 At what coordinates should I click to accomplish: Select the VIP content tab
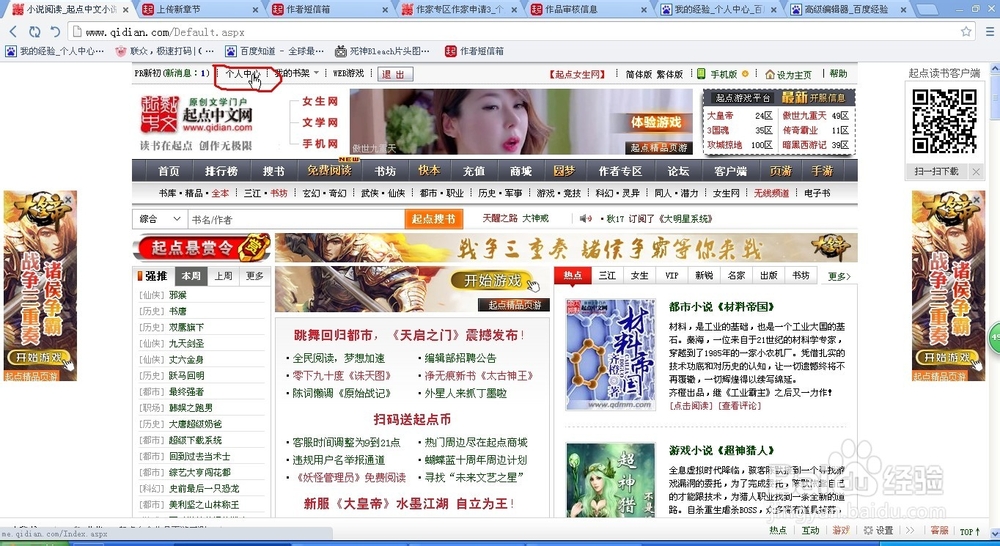point(672,276)
